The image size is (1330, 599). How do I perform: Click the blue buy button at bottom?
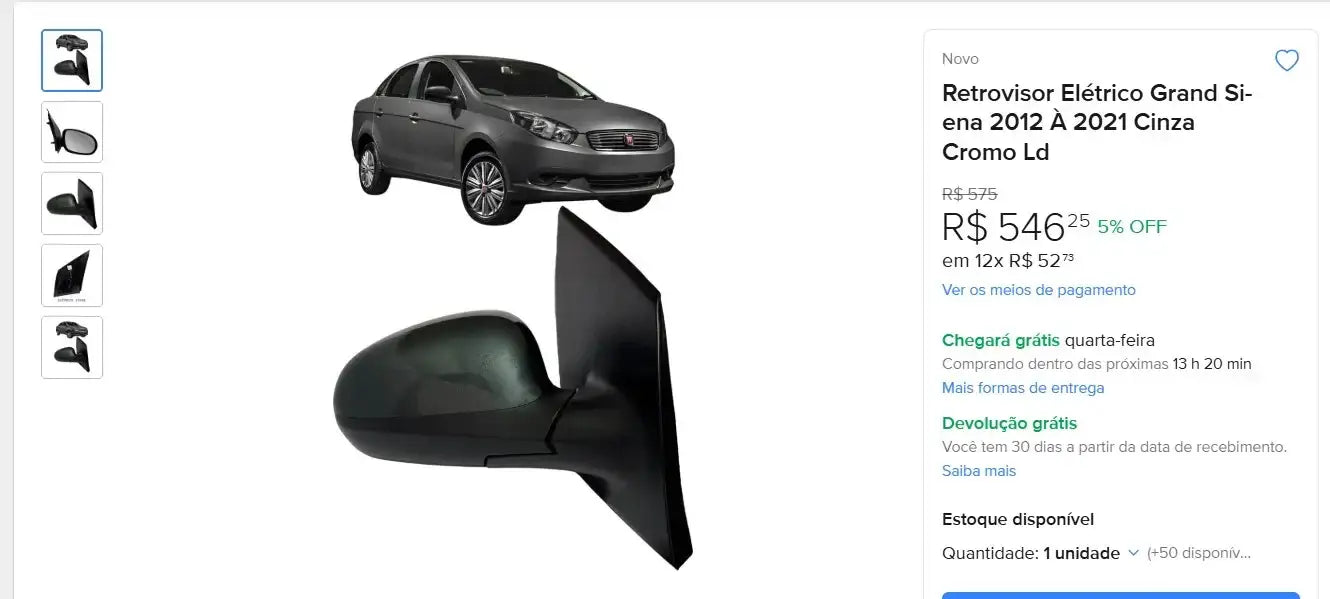1121,595
